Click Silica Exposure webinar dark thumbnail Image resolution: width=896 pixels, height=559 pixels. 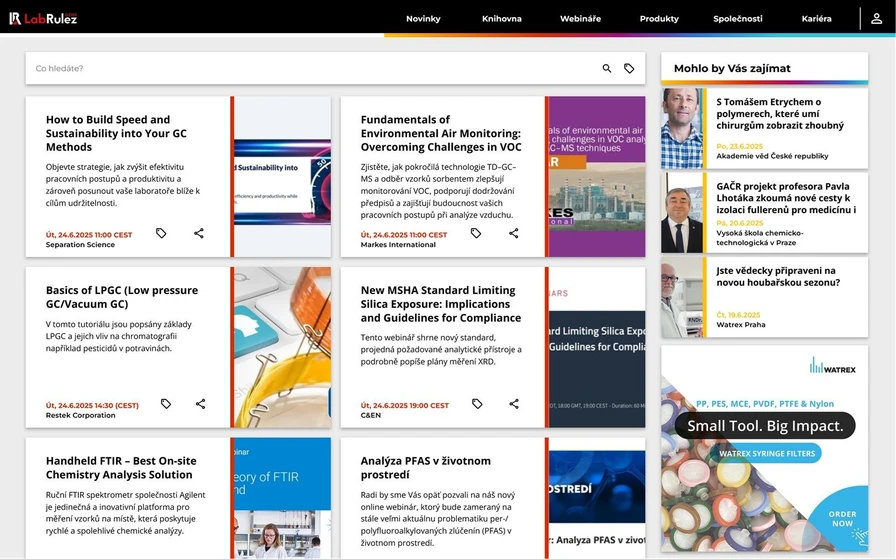pyautogui.click(x=597, y=347)
